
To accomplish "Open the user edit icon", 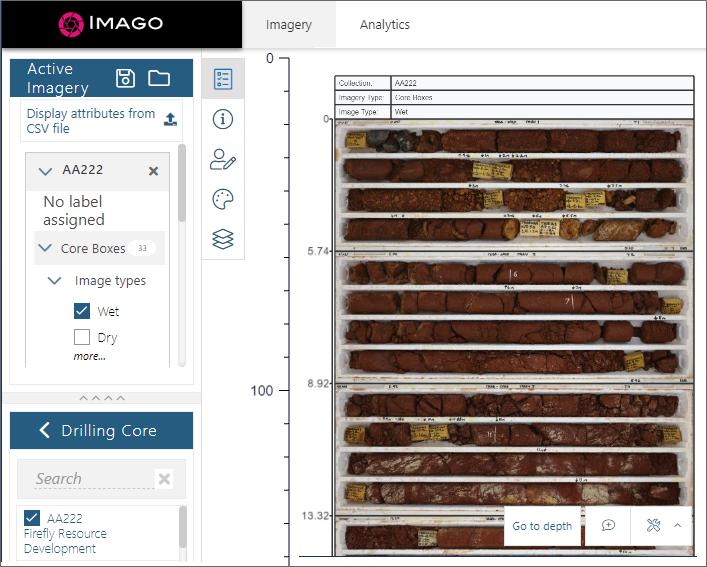I will click(223, 160).
